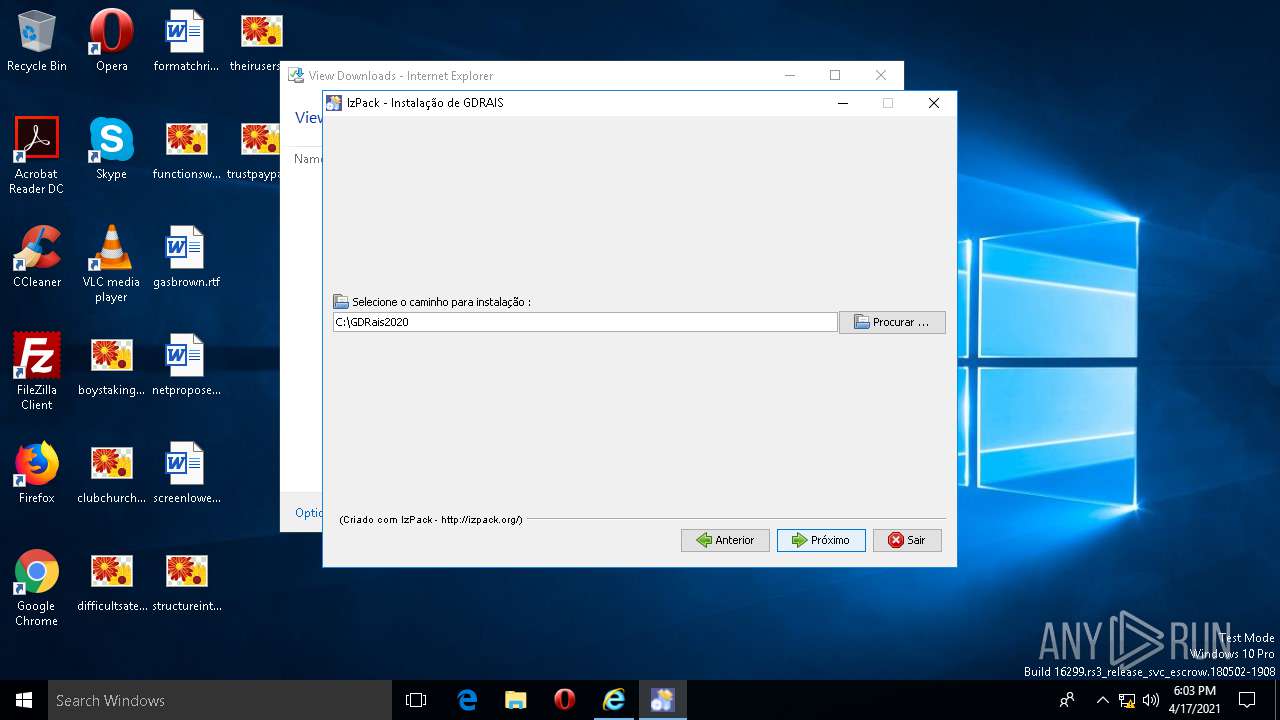The height and width of the screenshot is (720, 1280).
Task: Select the Firefox desktop shortcut
Action: tap(37, 473)
